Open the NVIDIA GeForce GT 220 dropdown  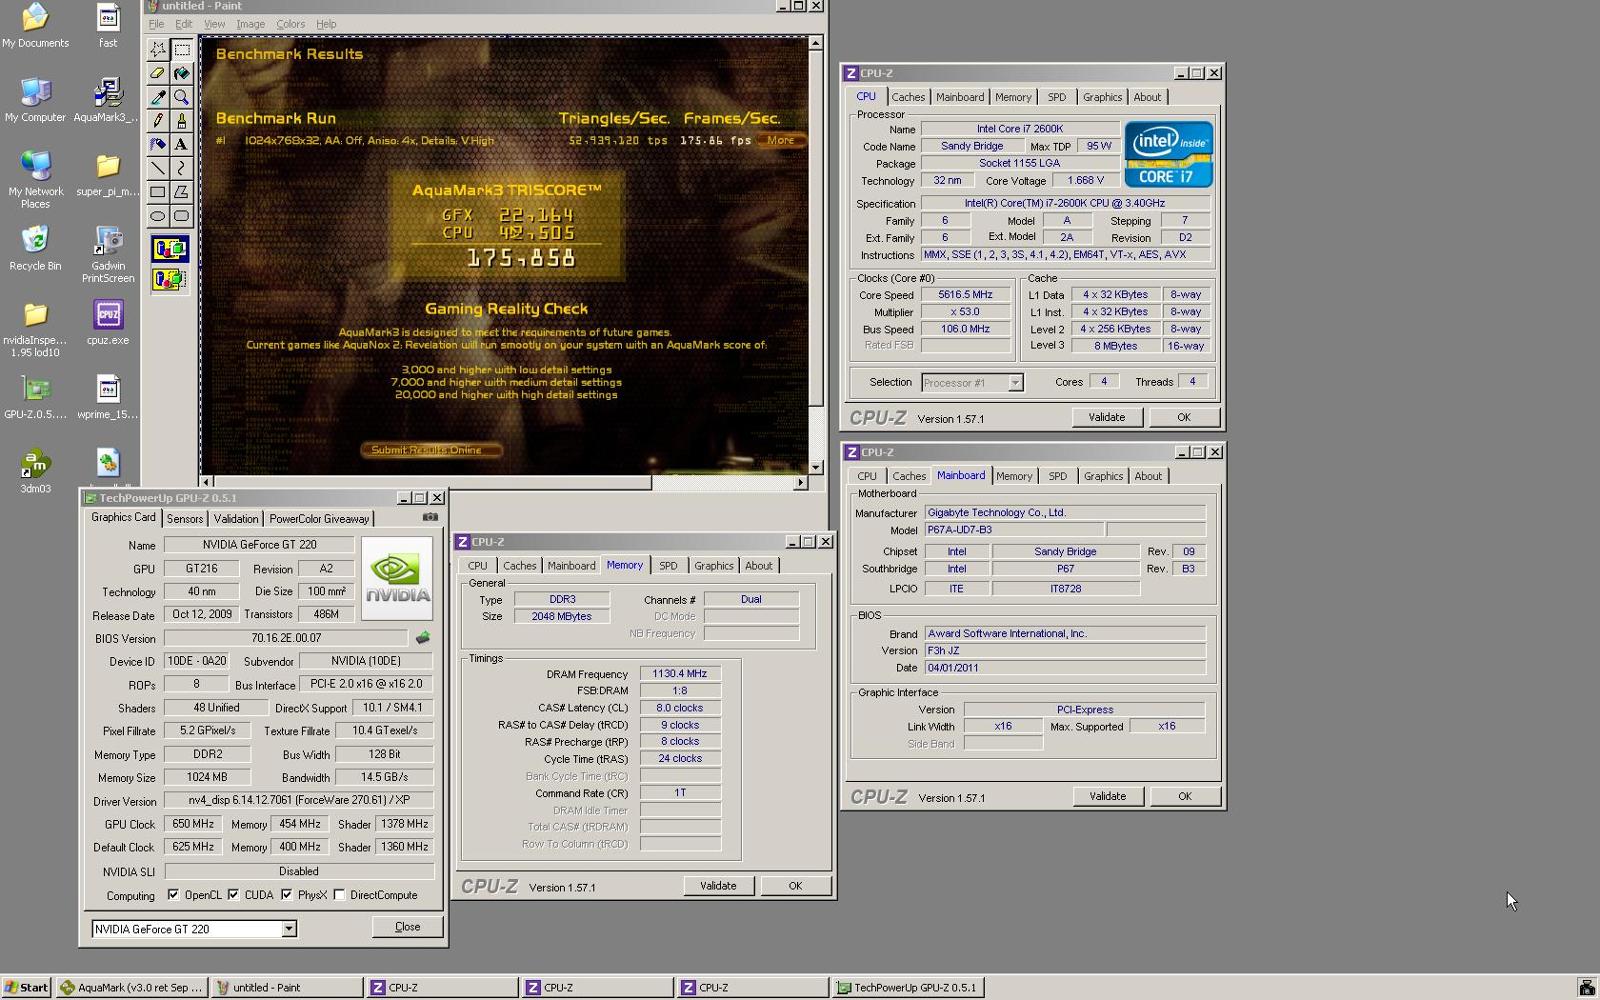[x=288, y=929]
